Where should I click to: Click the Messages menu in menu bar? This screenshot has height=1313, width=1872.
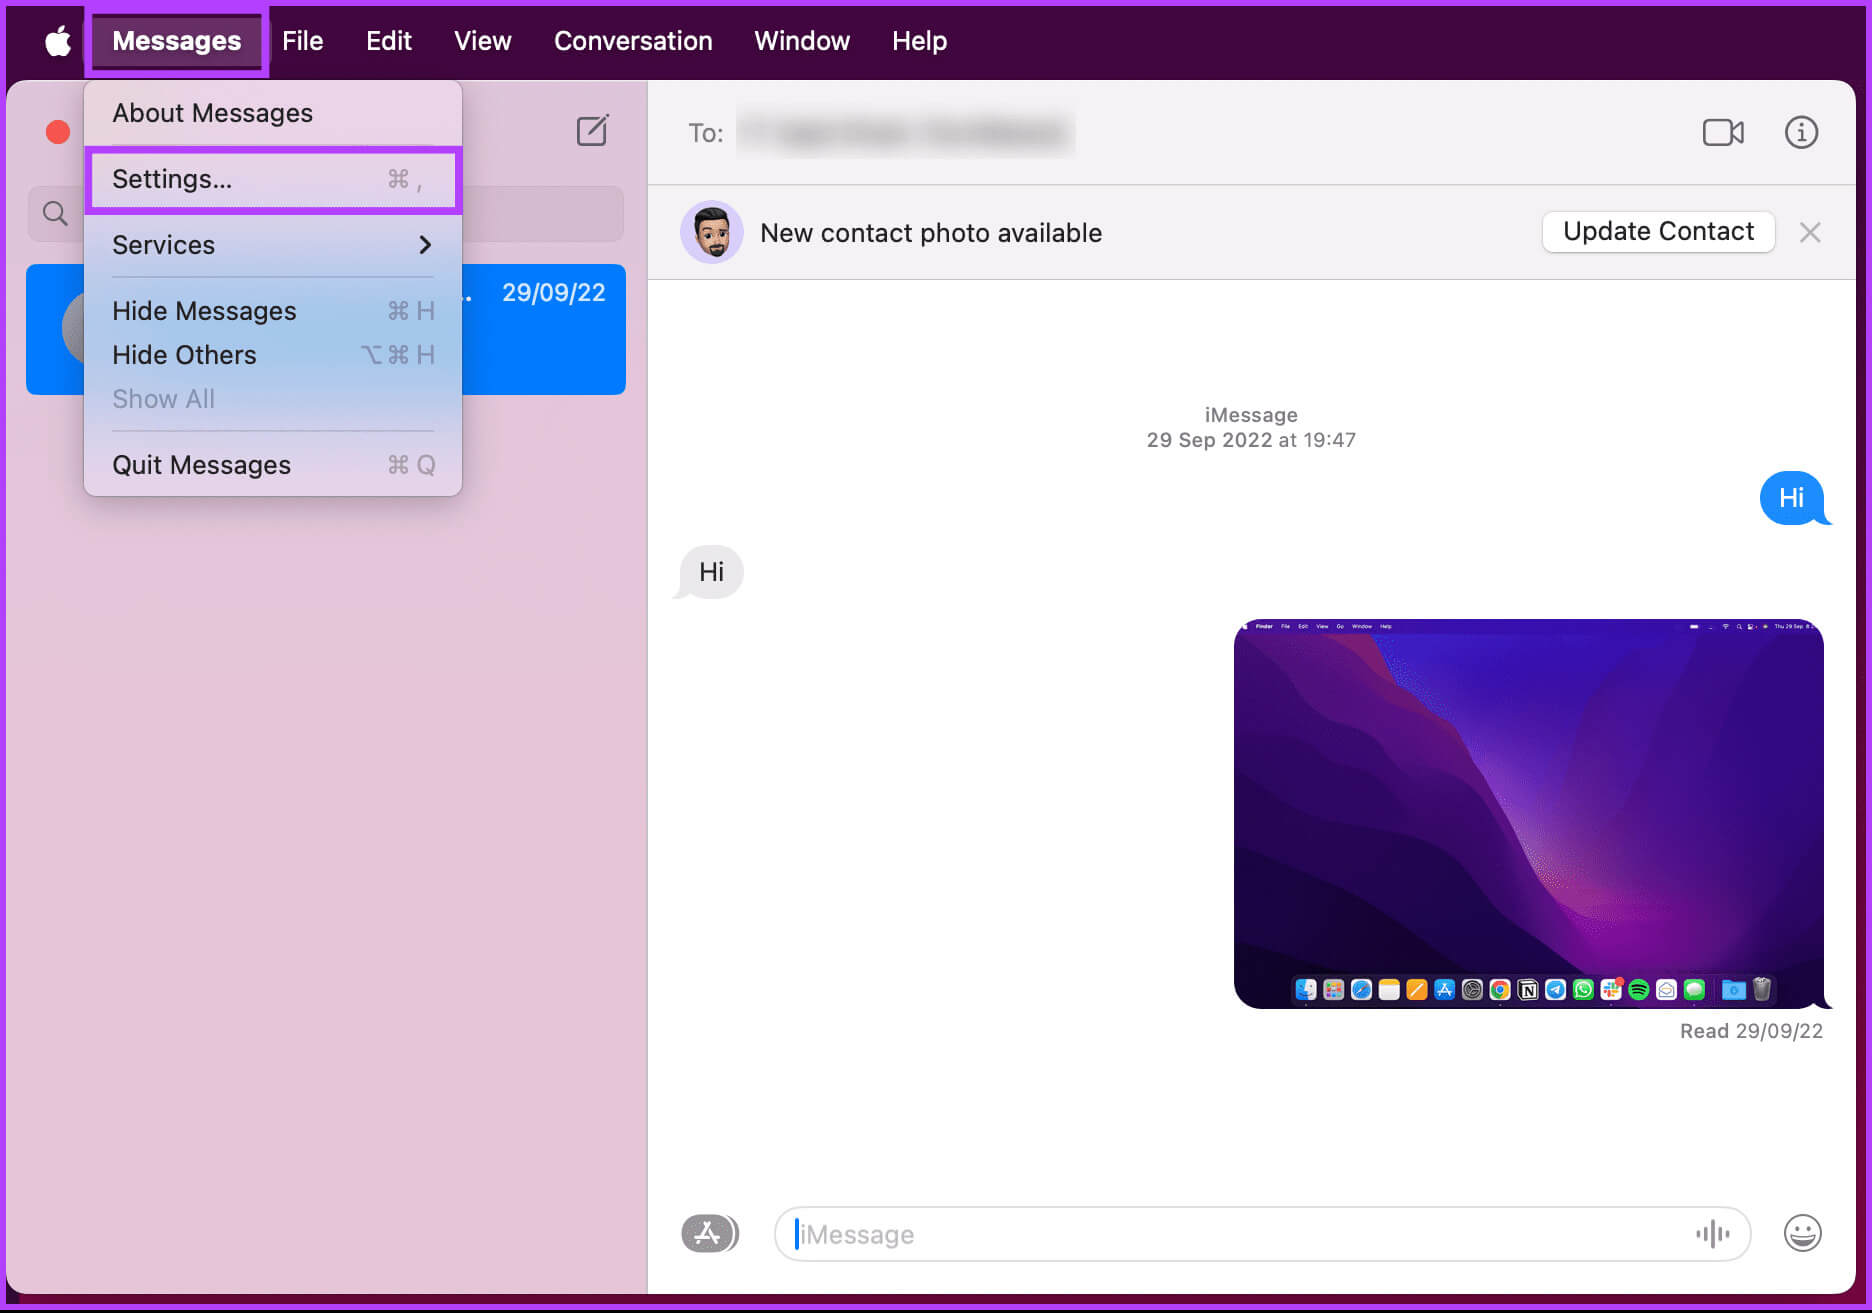(x=177, y=41)
